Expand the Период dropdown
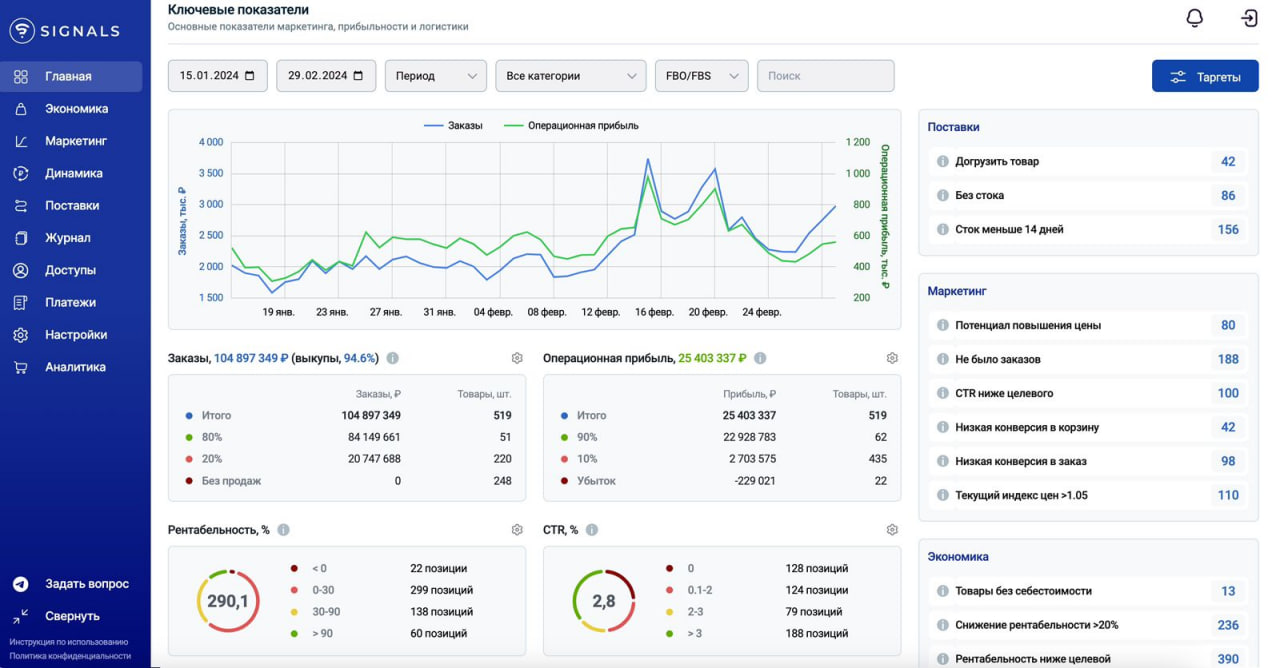Viewport: 1280px width, 668px height. pyautogui.click(x=435, y=76)
